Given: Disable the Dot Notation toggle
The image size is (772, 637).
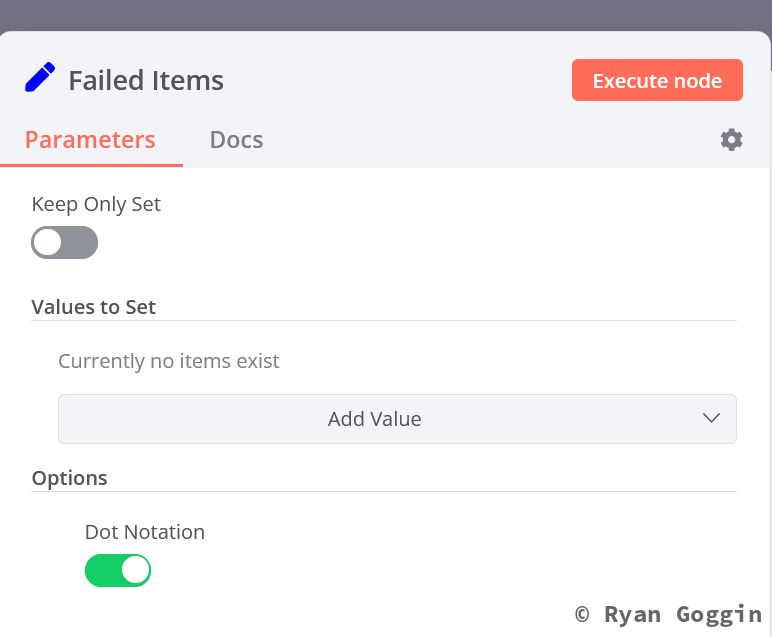Looking at the screenshot, I should coord(118,570).
